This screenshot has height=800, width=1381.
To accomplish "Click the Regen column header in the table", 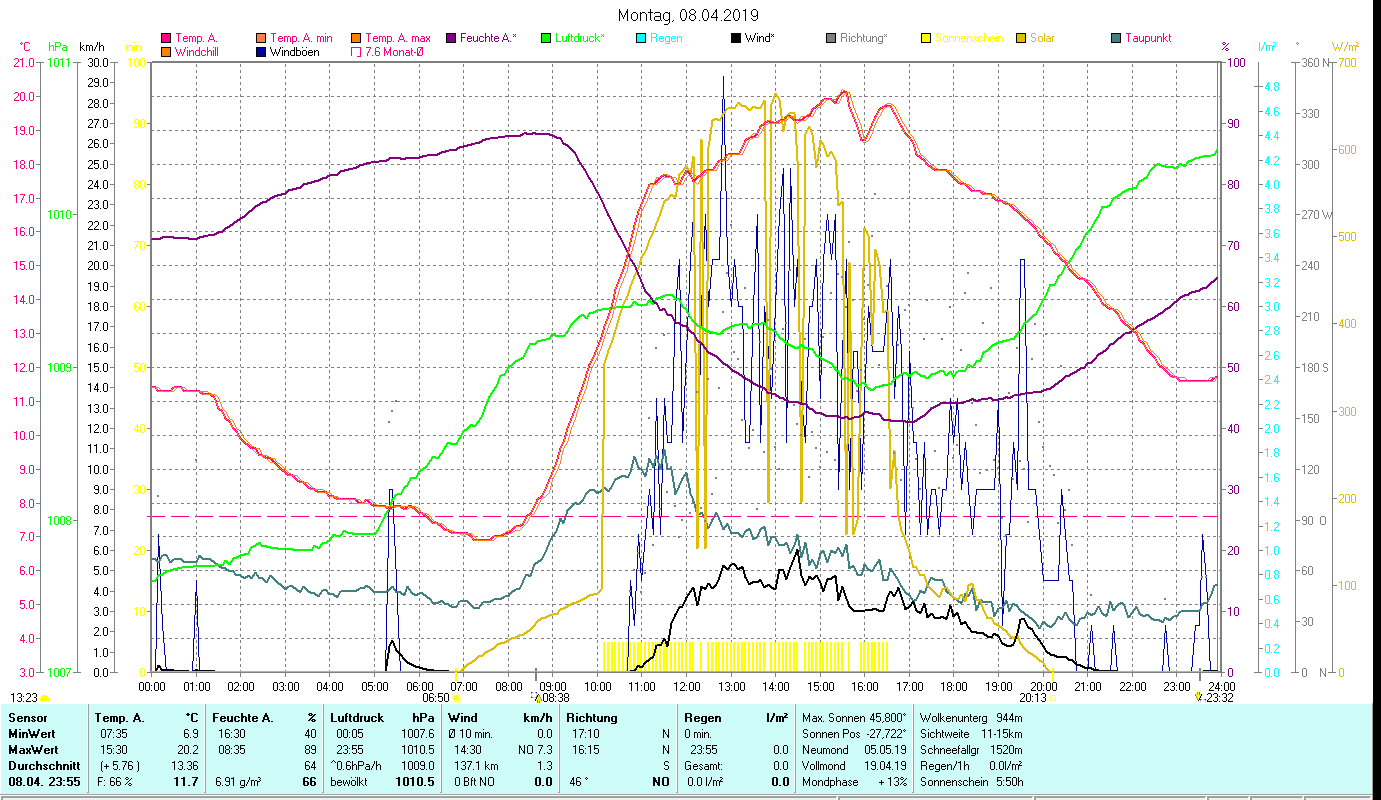I will click(703, 718).
